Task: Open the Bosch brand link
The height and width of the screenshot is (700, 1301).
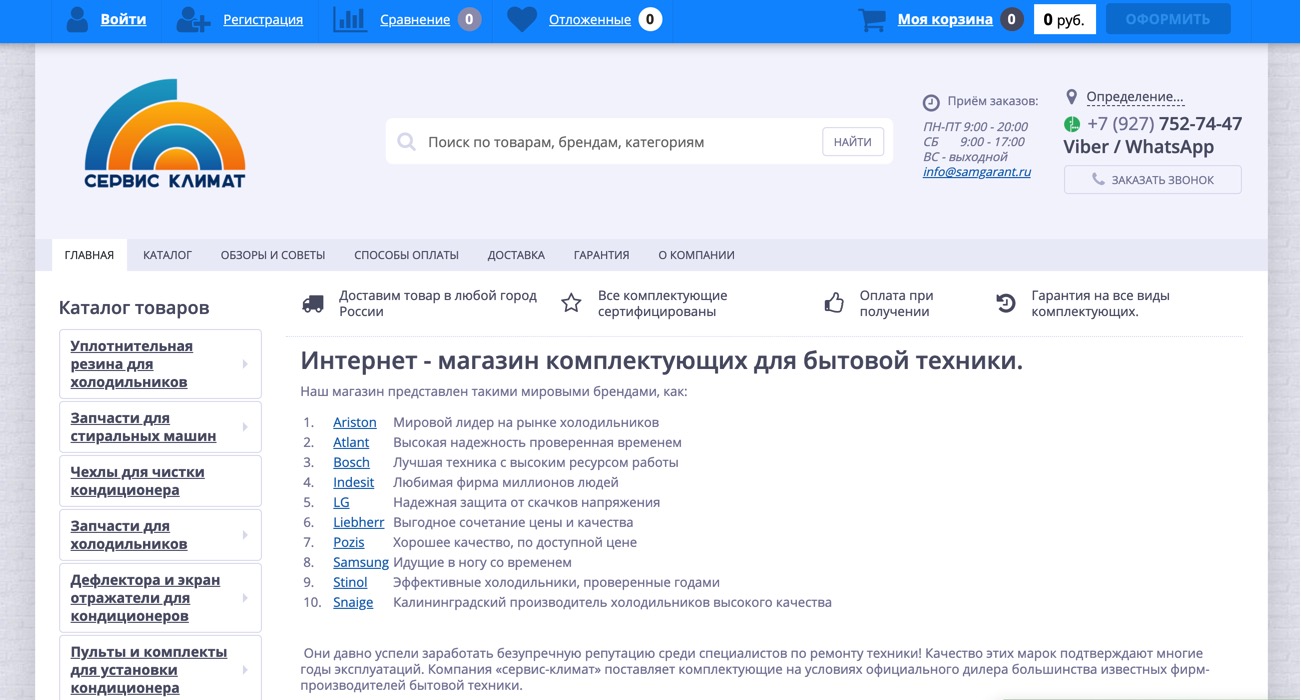Action: (x=351, y=462)
